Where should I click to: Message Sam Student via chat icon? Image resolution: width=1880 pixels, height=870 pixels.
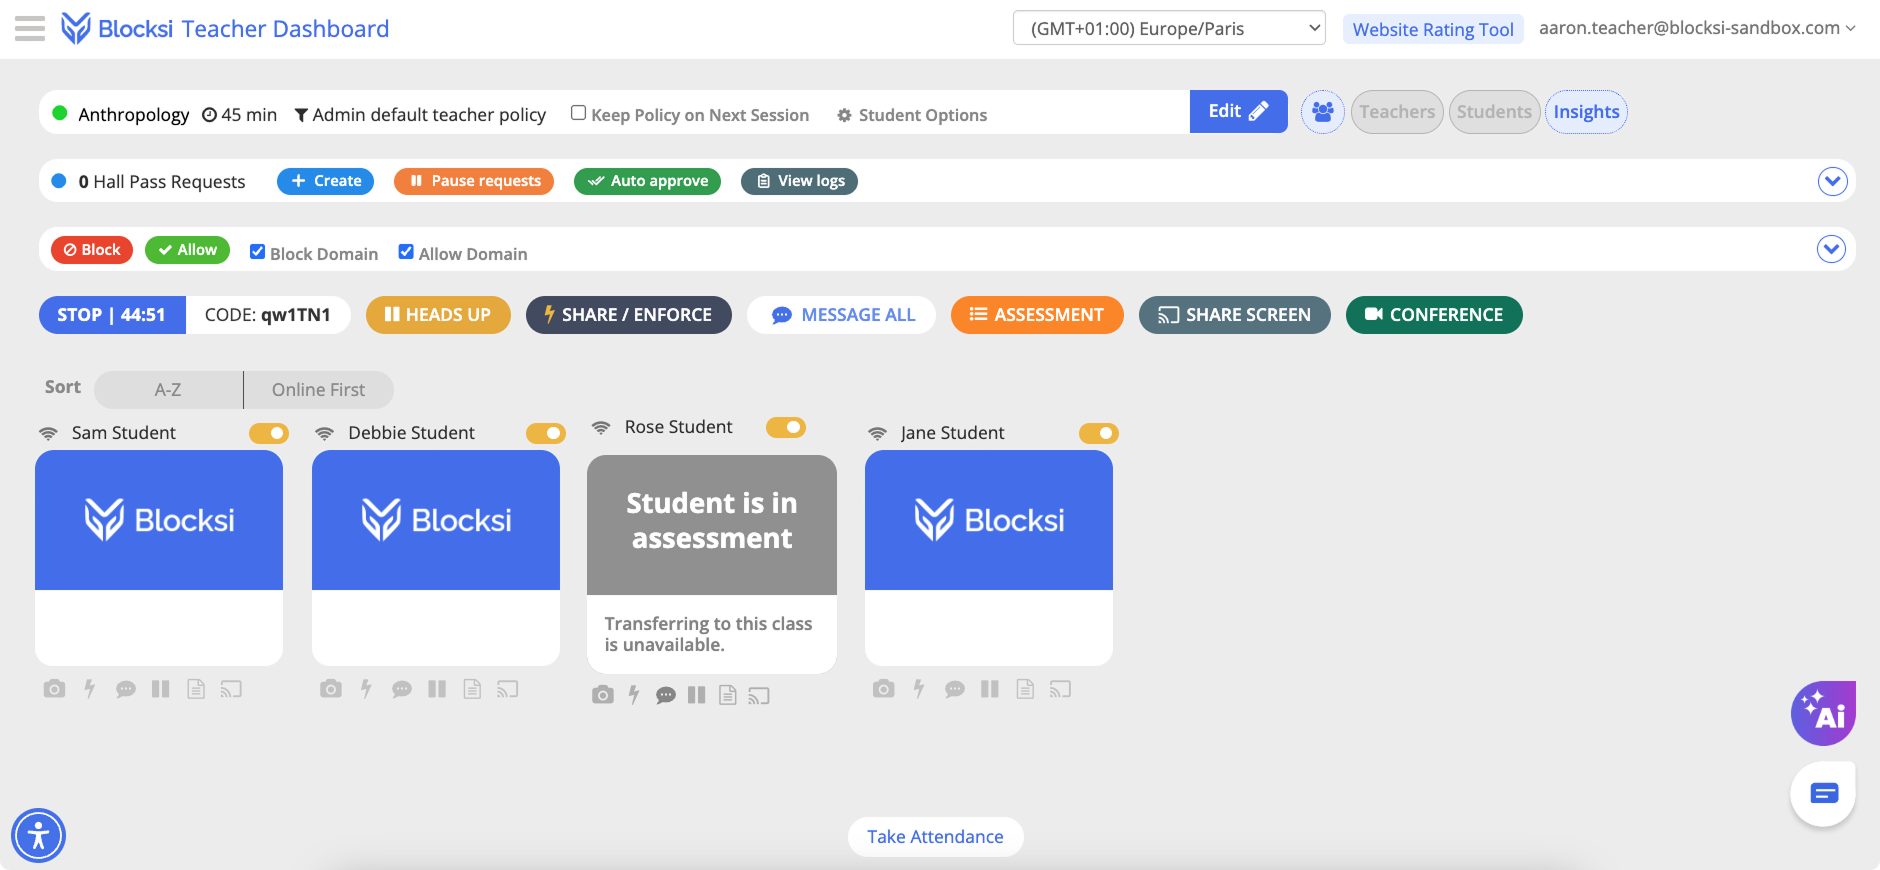(125, 689)
